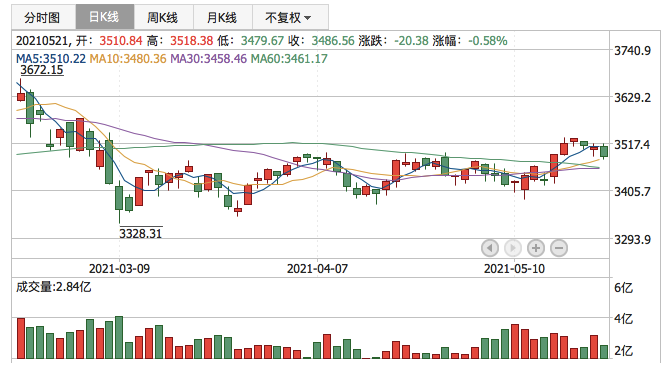
Task: Click the 2亿 volume axis label
Action: (623, 351)
